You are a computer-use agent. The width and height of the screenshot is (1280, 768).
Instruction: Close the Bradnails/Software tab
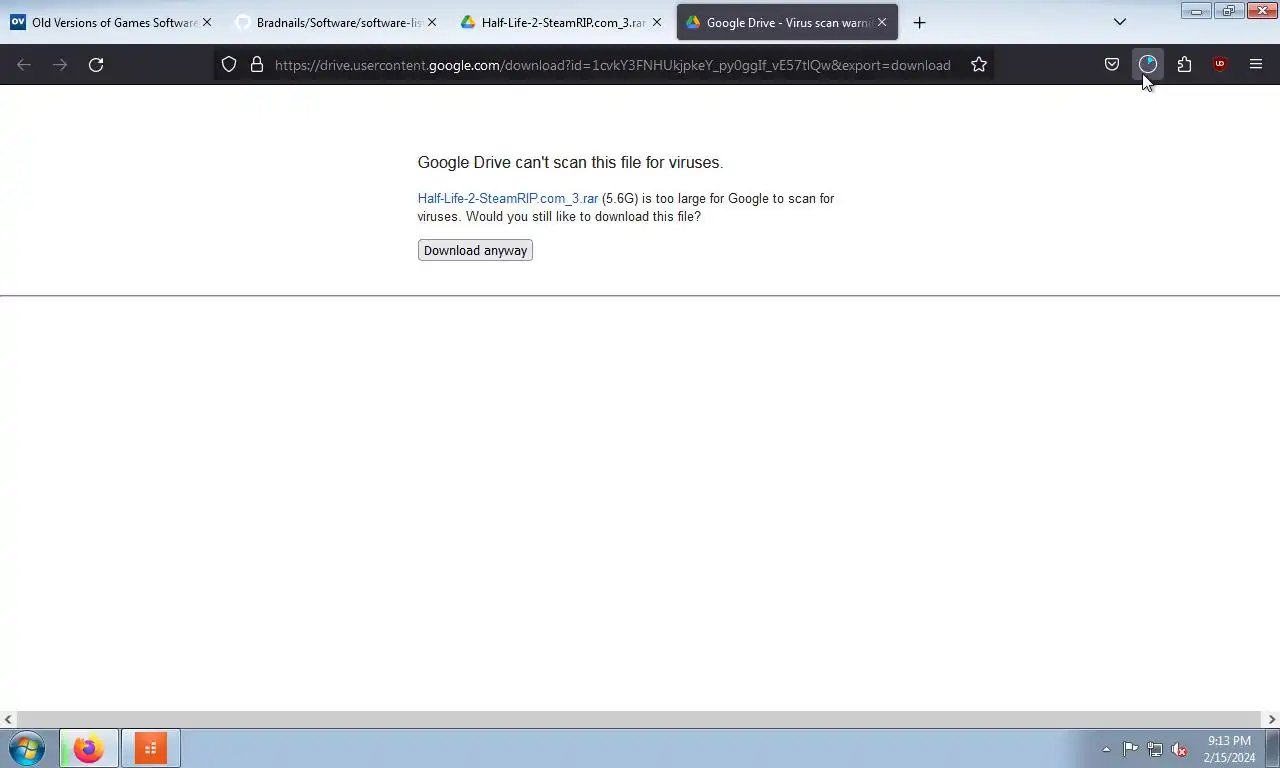pos(432,22)
